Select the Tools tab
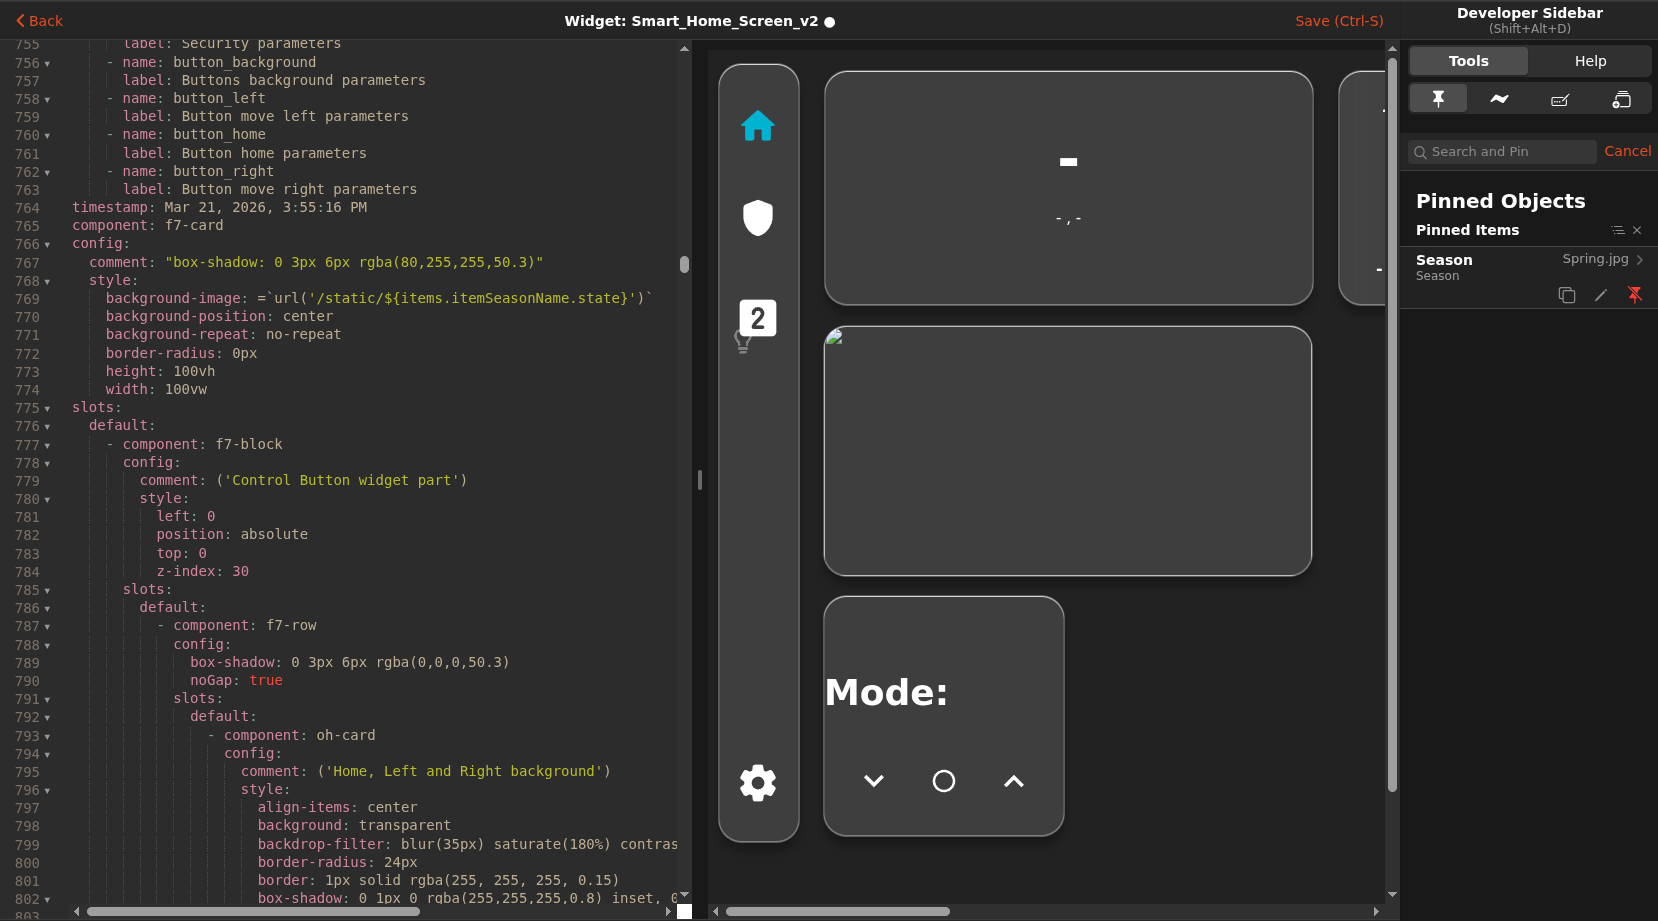 coord(1468,61)
